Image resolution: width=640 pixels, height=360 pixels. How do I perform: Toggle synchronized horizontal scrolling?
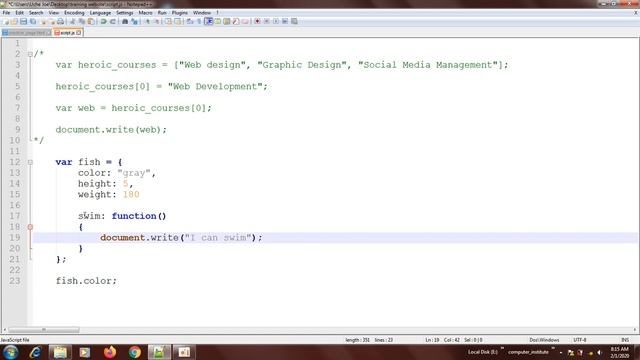(x=178, y=21)
